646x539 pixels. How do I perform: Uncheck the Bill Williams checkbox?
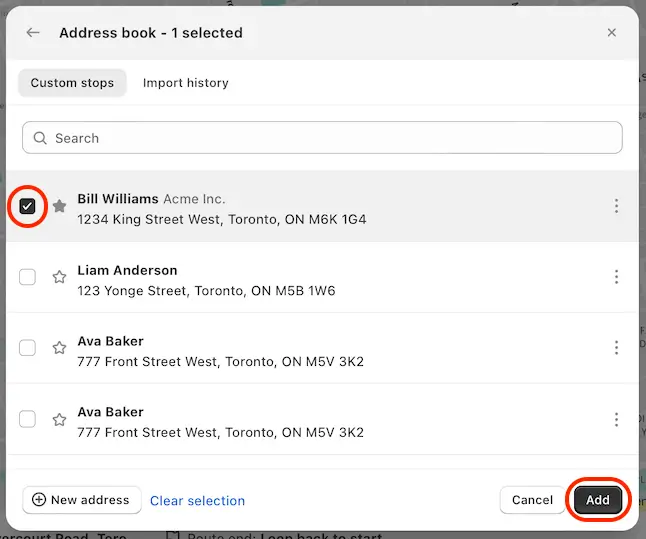click(27, 206)
